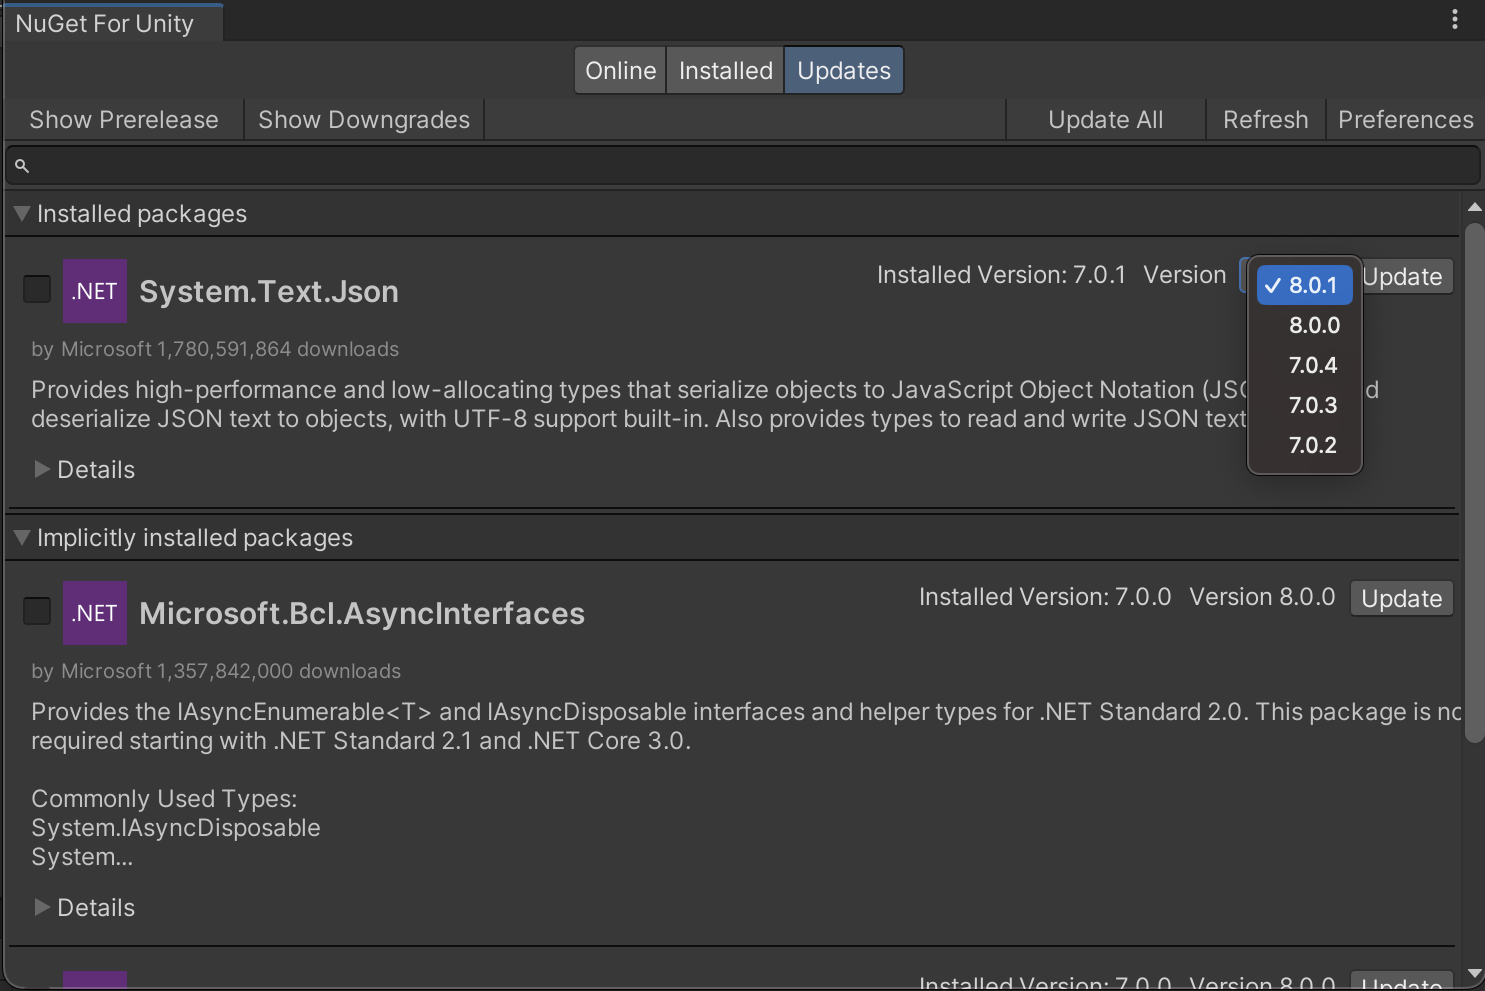Update Microsoft.Bcl.AsyncInterfaces package

pos(1401,599)
